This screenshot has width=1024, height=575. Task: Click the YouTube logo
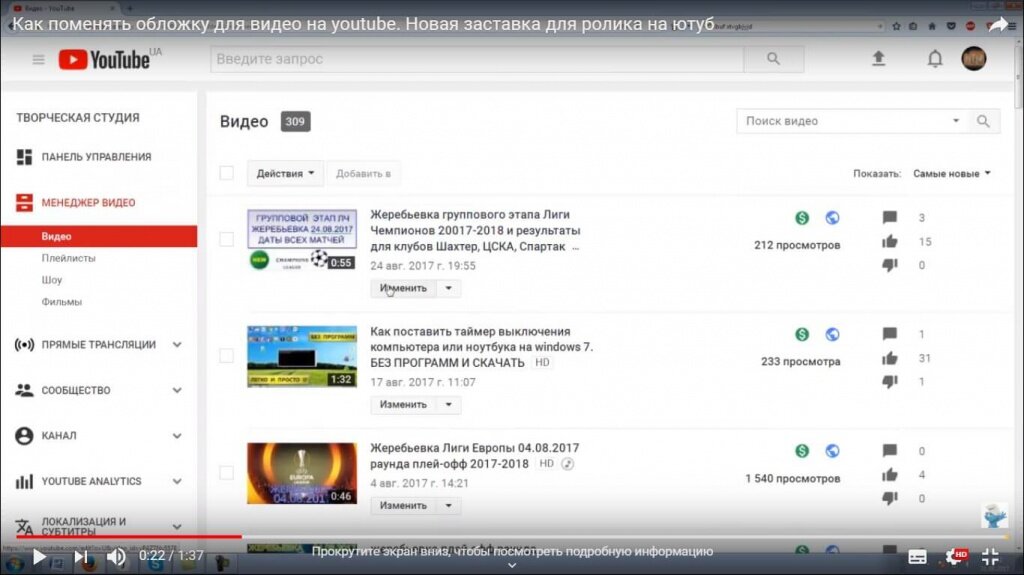tap(104, 59)
